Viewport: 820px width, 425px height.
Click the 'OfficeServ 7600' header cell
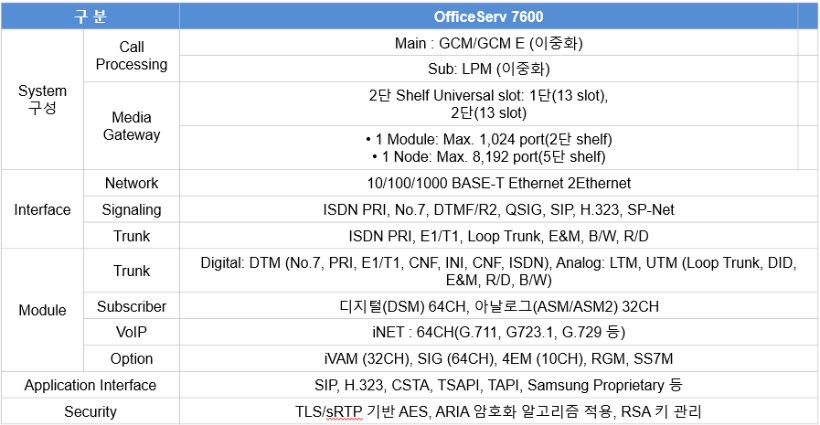[488, 16]
